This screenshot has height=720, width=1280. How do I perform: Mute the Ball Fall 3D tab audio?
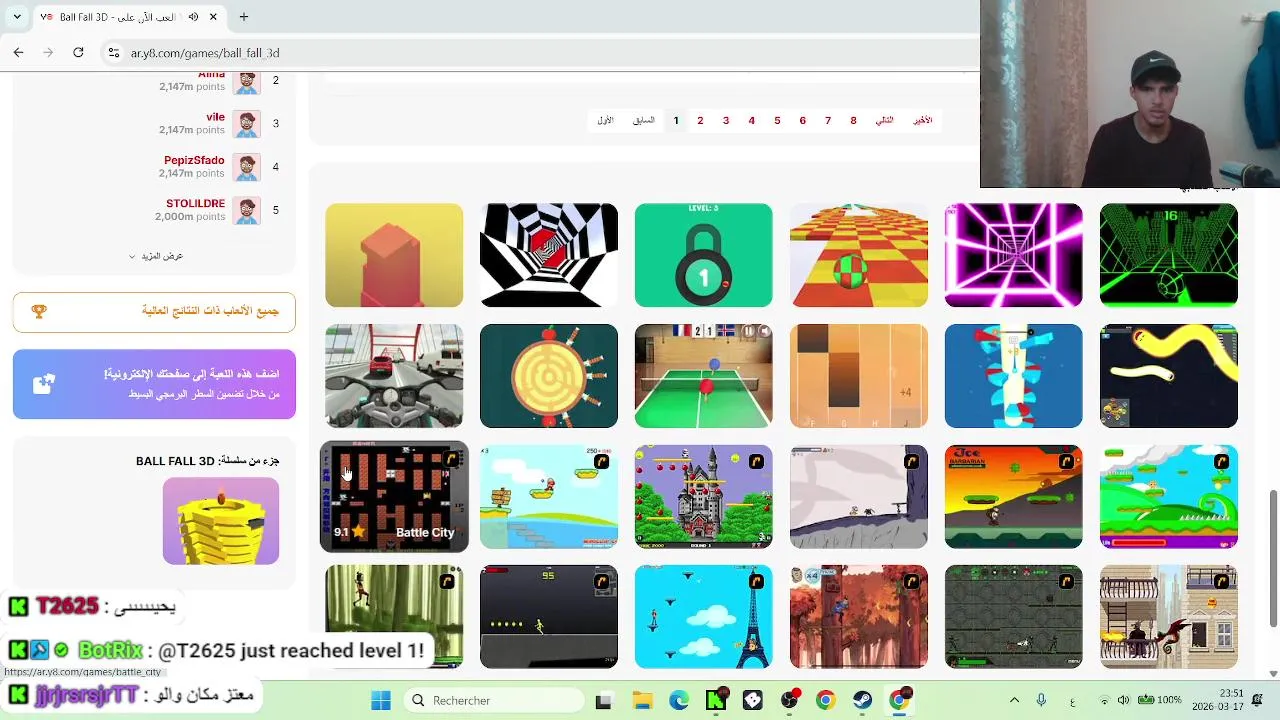tap(193, 17)
